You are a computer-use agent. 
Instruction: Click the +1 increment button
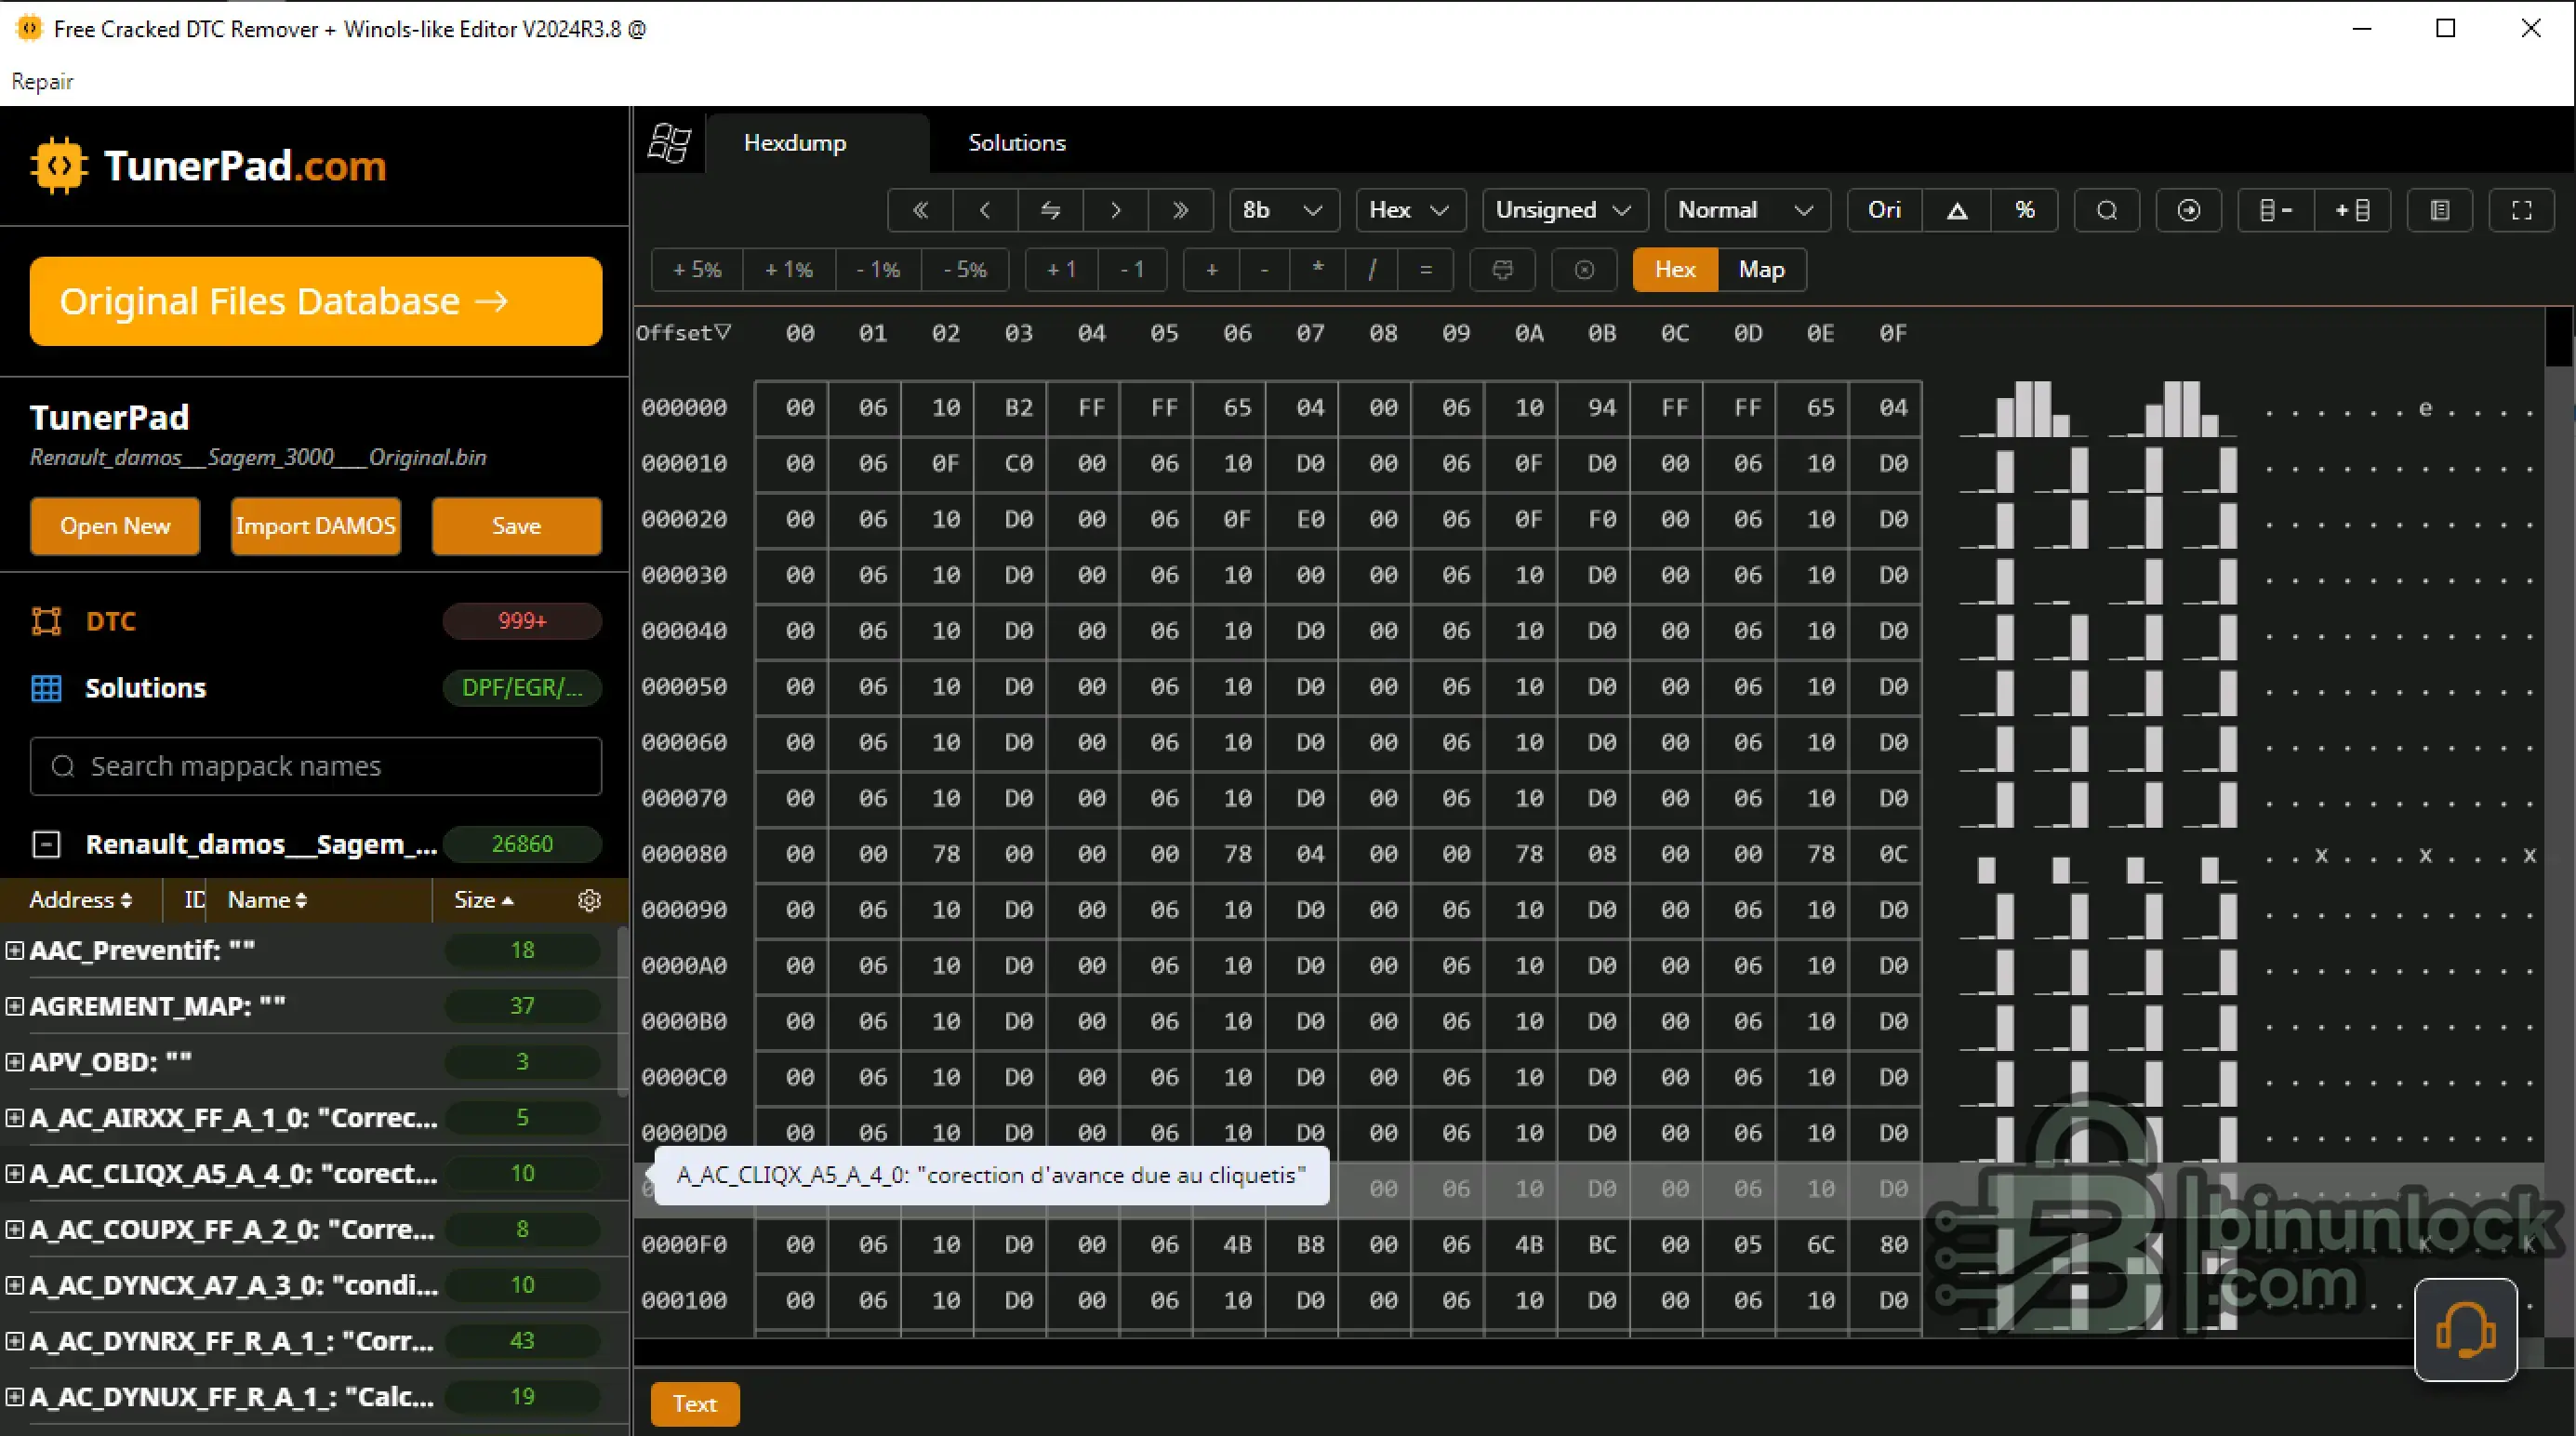point(1061,270)
